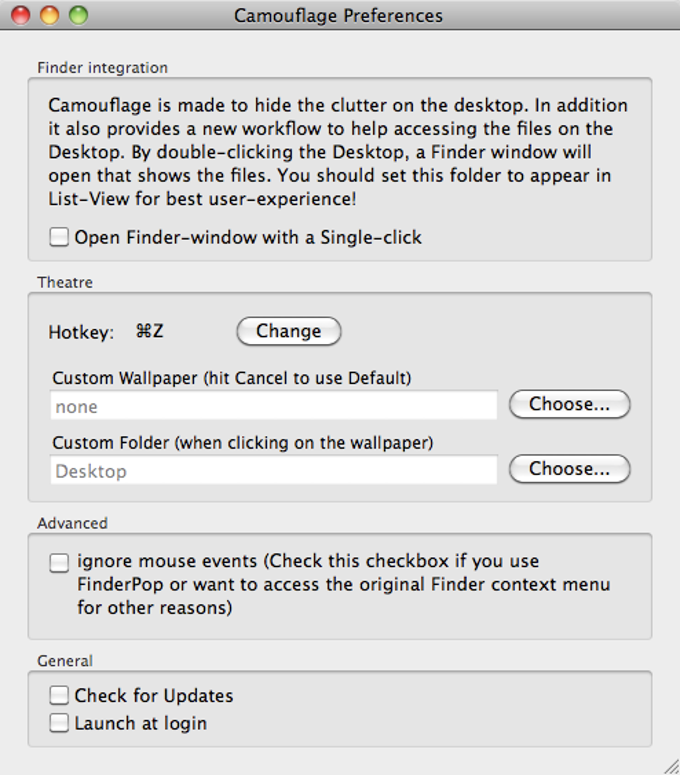Enable Open Finder-window with a Single-click
The height and width of the screenshot is (775, 680).
[x=60, y=238]
